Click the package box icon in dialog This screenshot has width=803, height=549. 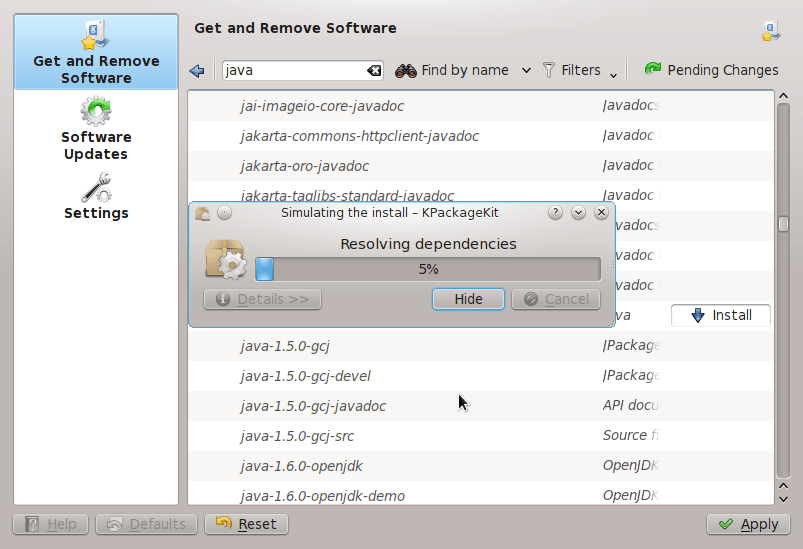coord(226,260)
